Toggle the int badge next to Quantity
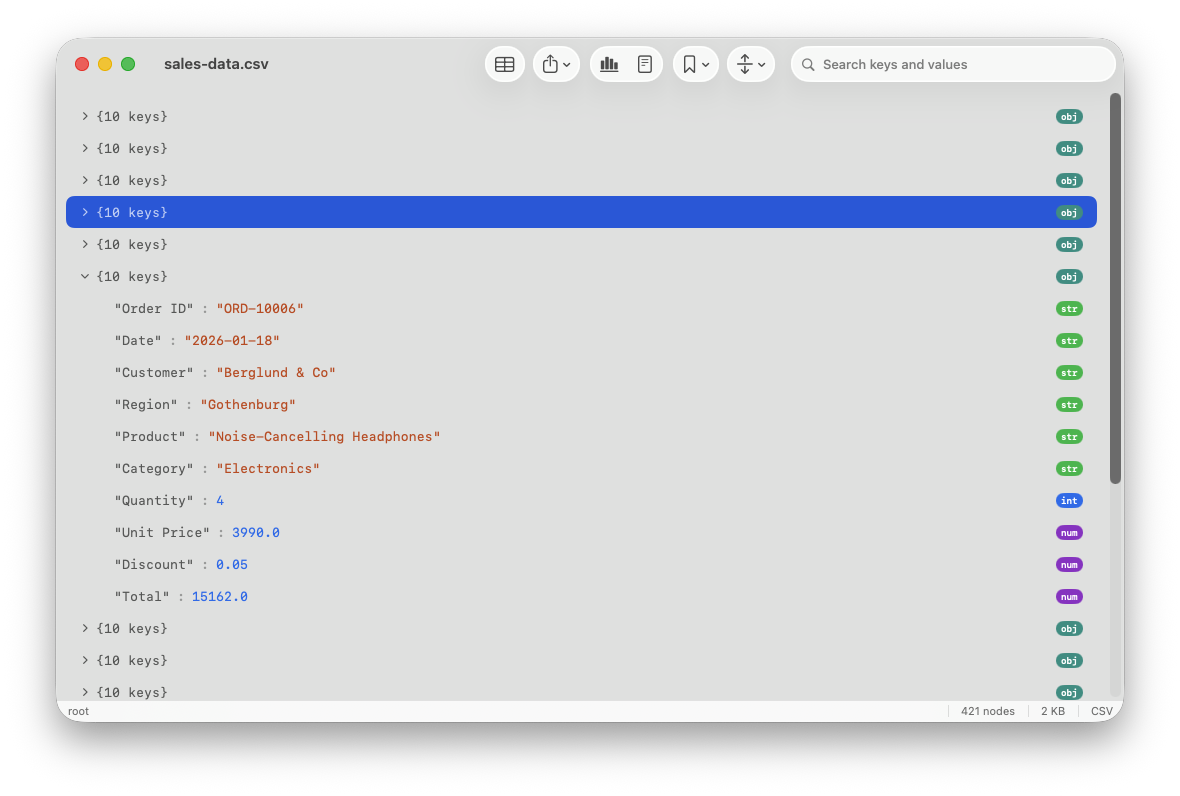Viewport: 1180px width, 796px height. (1069, 500)
